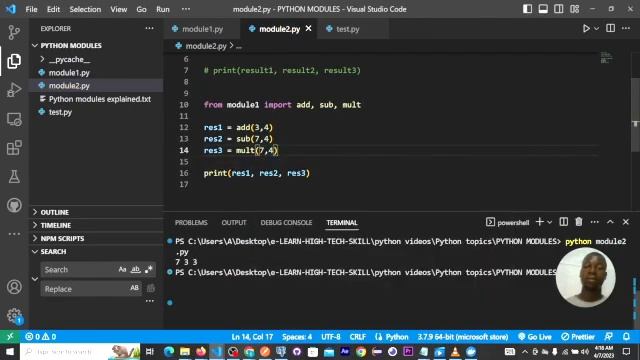The image size is (640, 360).
Task: Open Run and Debug view
Action: tap(14, 90)
